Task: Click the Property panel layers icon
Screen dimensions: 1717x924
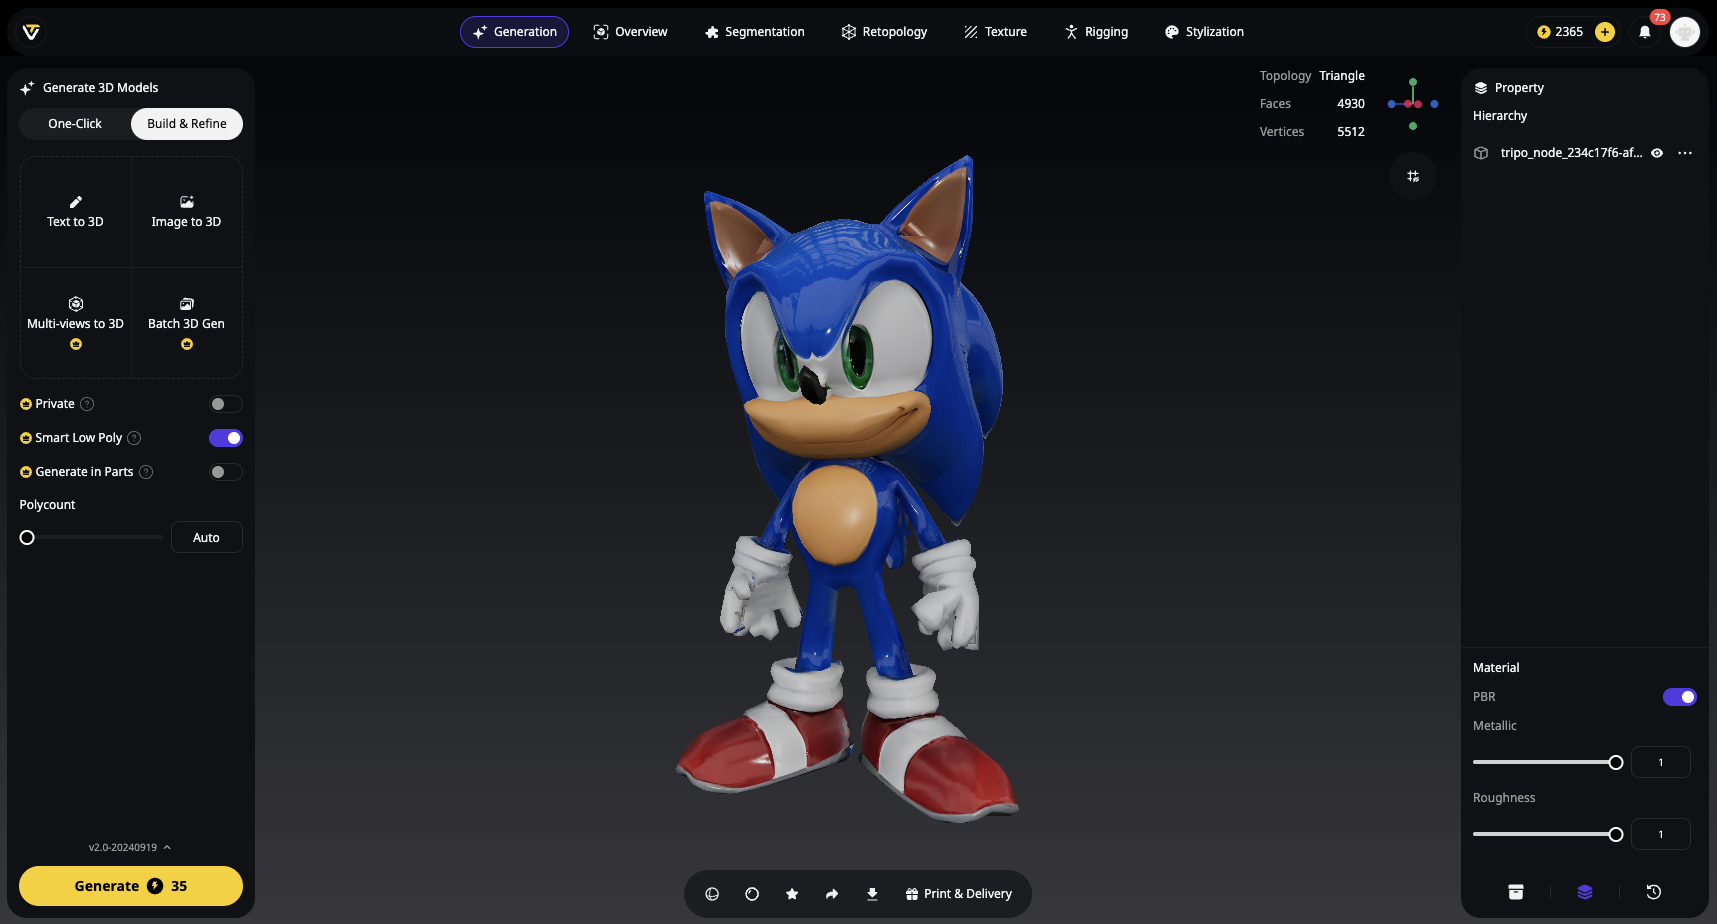Action: coord(1481,88)
